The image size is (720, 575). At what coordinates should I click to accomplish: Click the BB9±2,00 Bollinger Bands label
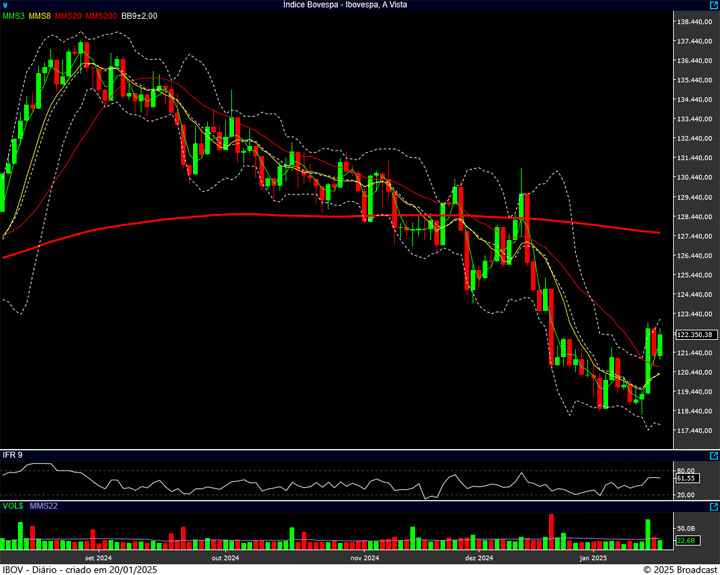(x=140, y=16)
